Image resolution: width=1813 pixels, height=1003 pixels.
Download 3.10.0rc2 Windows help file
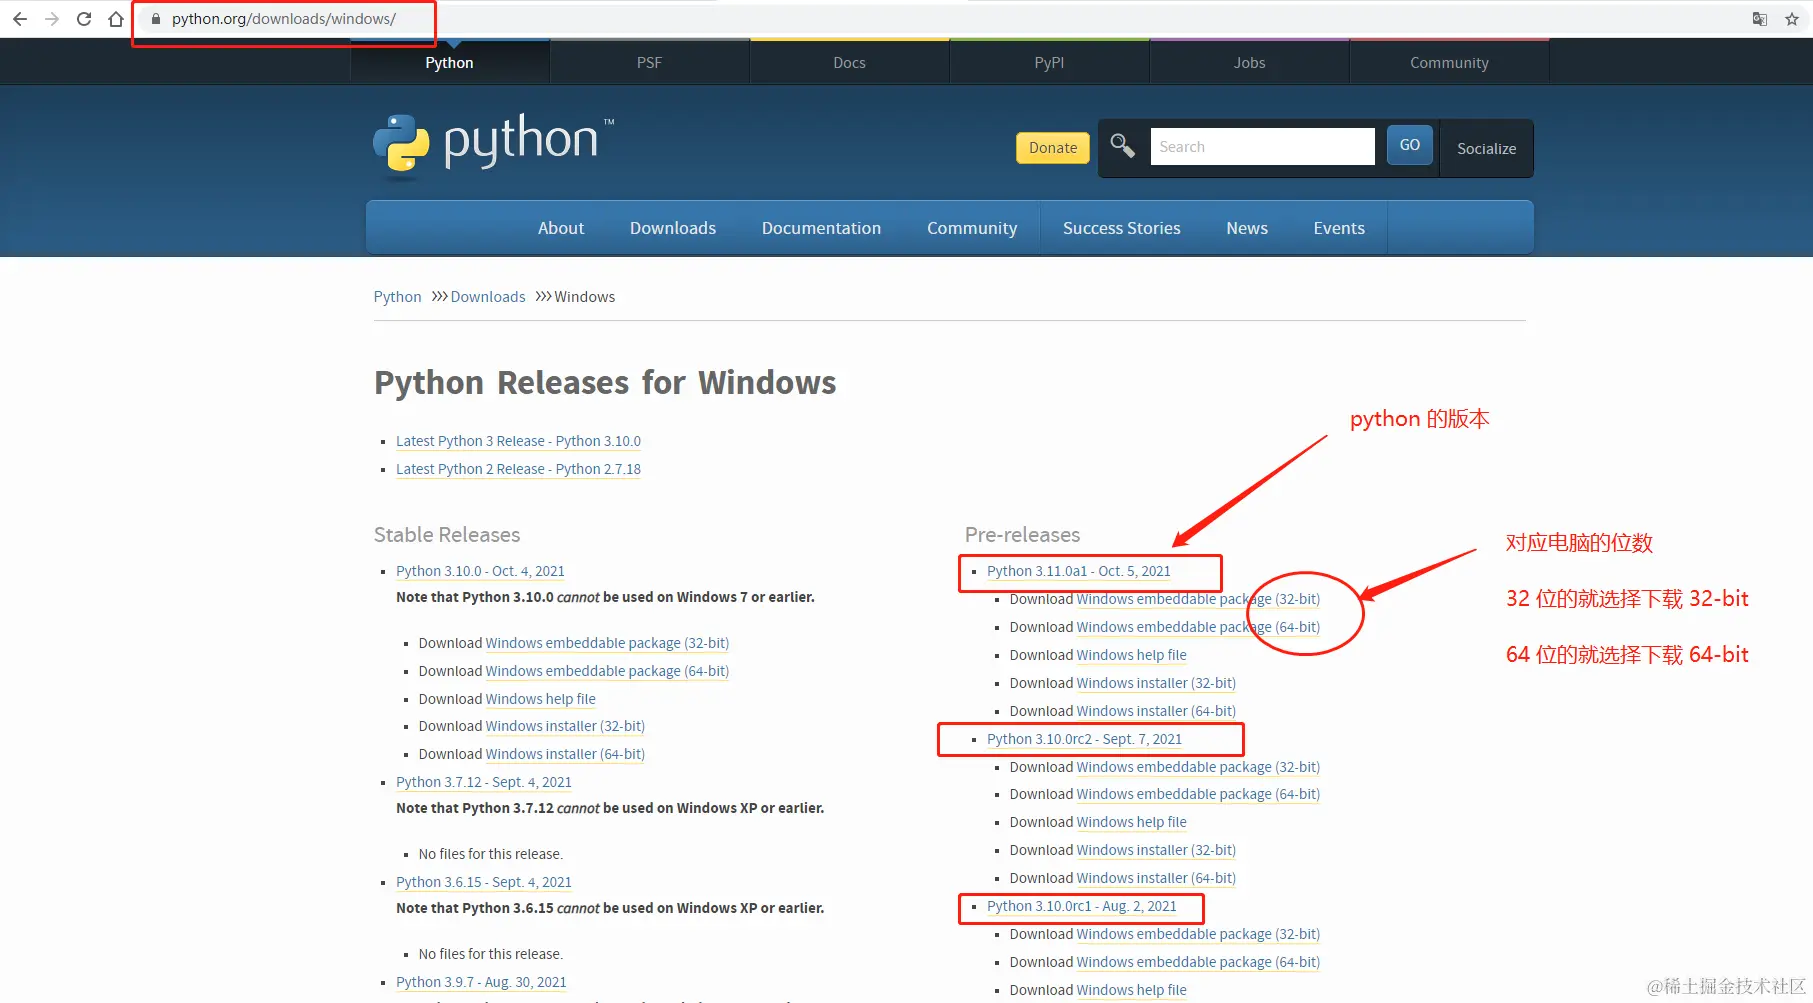coord(1131,822)
